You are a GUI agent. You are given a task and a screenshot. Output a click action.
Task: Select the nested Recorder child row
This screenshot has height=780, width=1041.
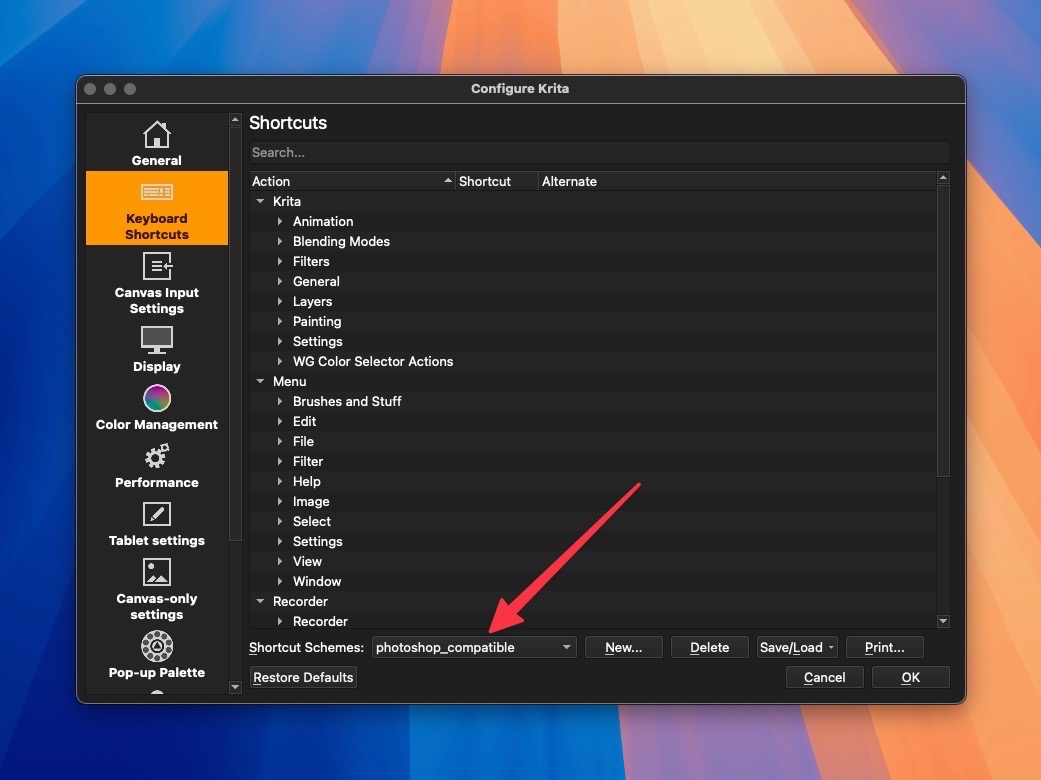[x=593, y=621]
